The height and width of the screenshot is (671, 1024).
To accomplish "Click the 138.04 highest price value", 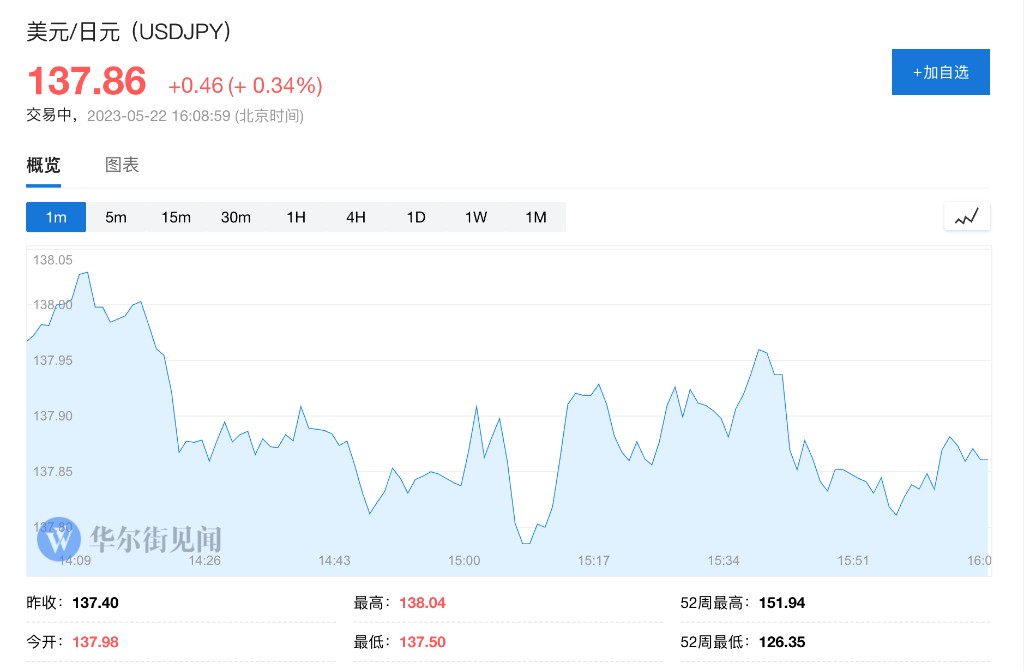I will click(x=422, y=603).
